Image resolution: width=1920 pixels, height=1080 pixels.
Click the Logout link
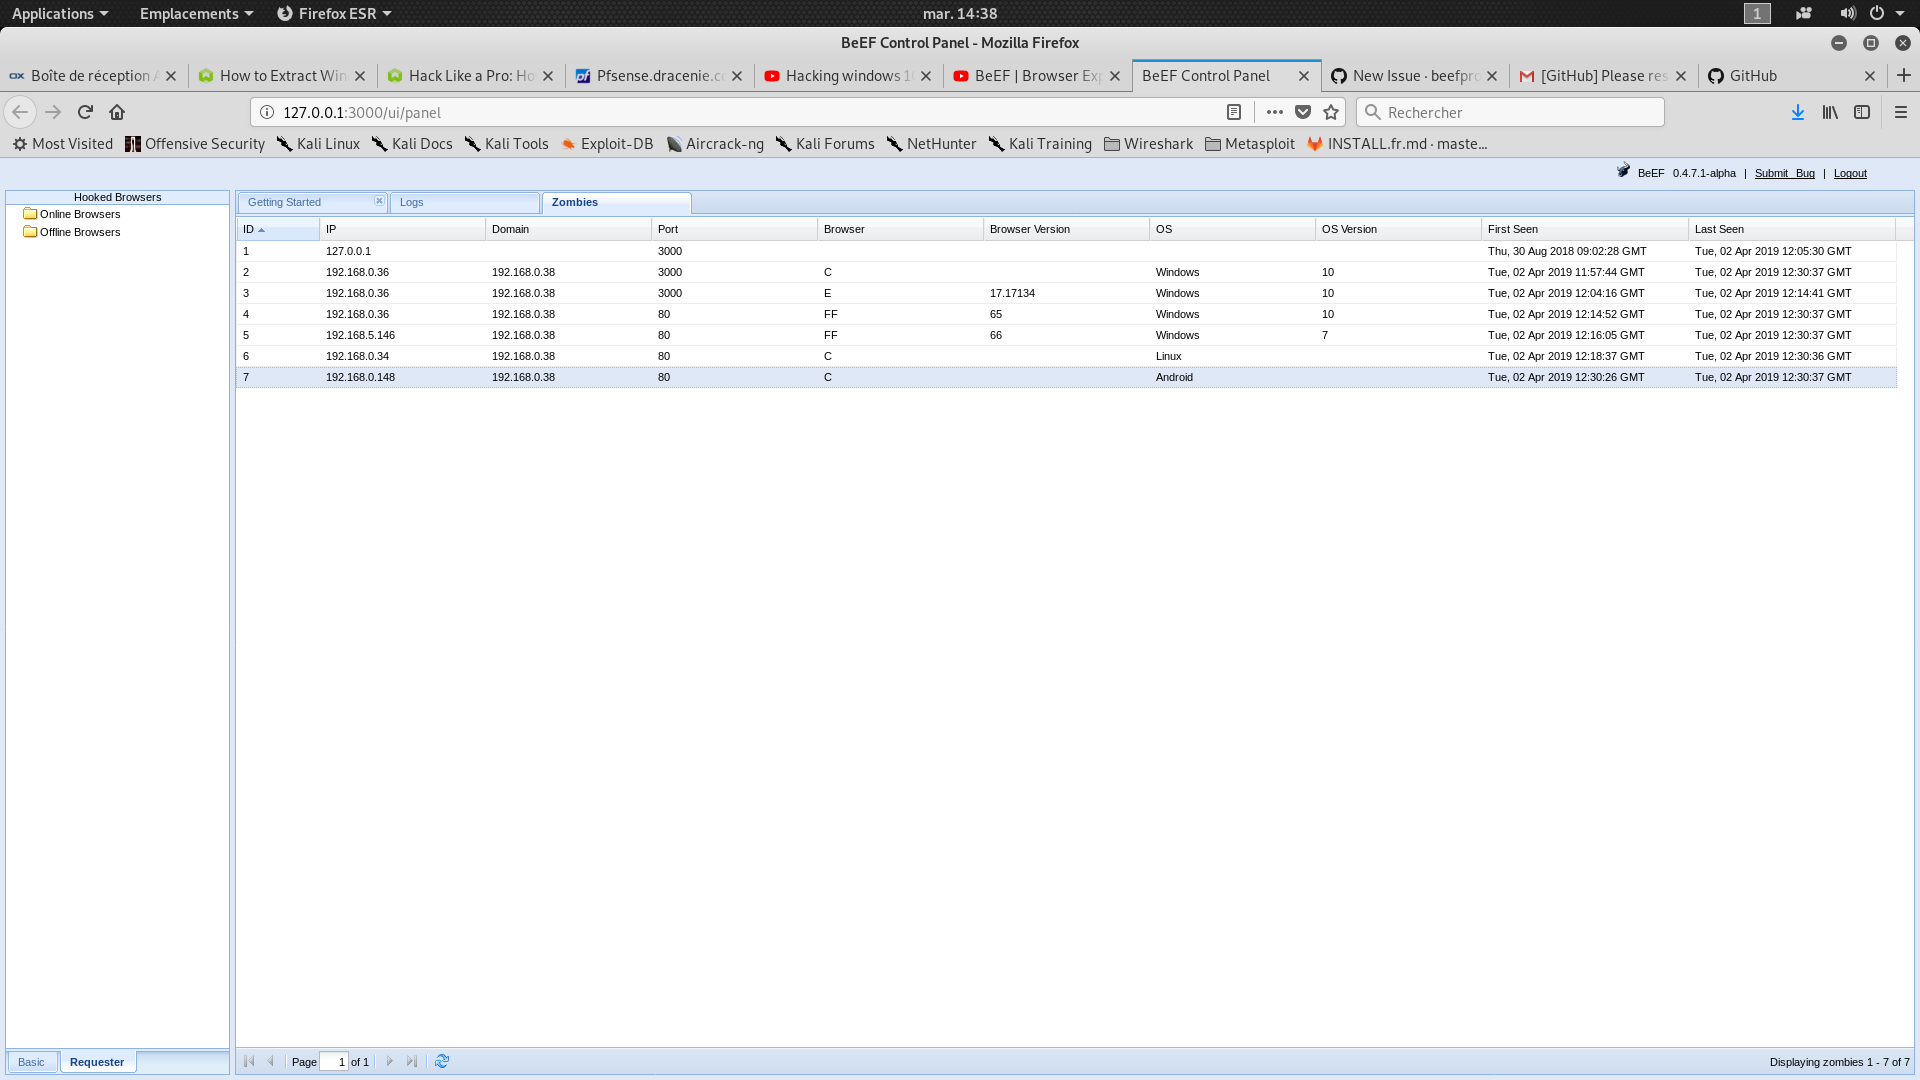(1849, 172)
